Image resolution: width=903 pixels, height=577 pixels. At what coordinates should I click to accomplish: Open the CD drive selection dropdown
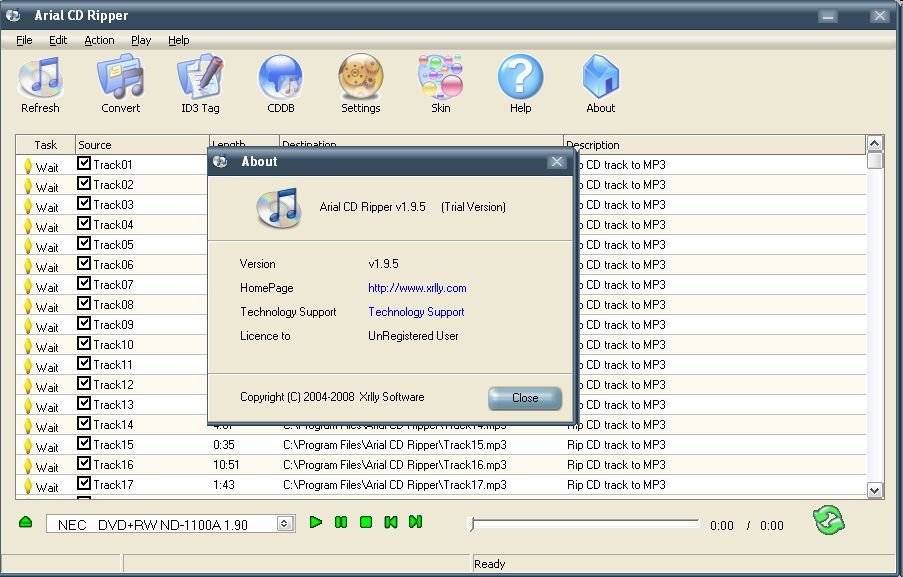pyautogui.click(x=283, y=522)
